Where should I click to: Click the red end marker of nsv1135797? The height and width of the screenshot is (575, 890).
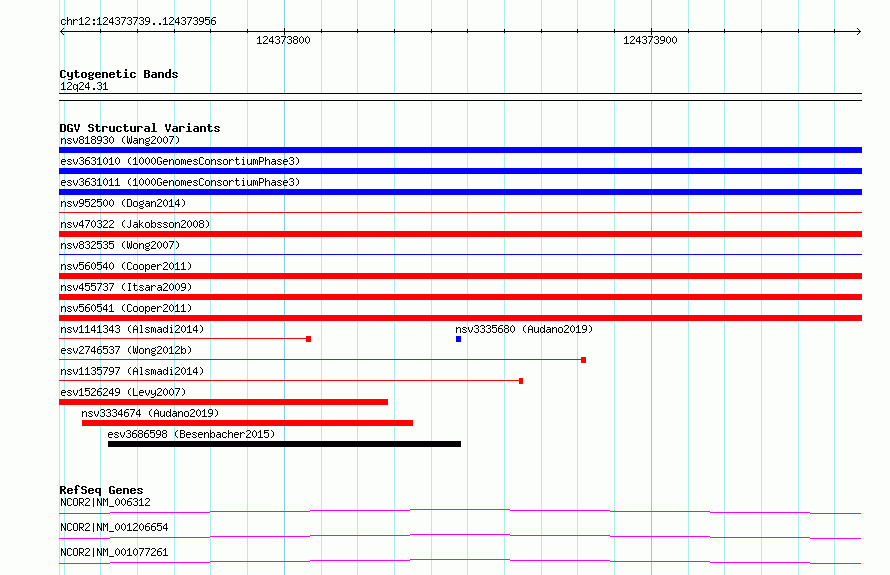[521, 381]
